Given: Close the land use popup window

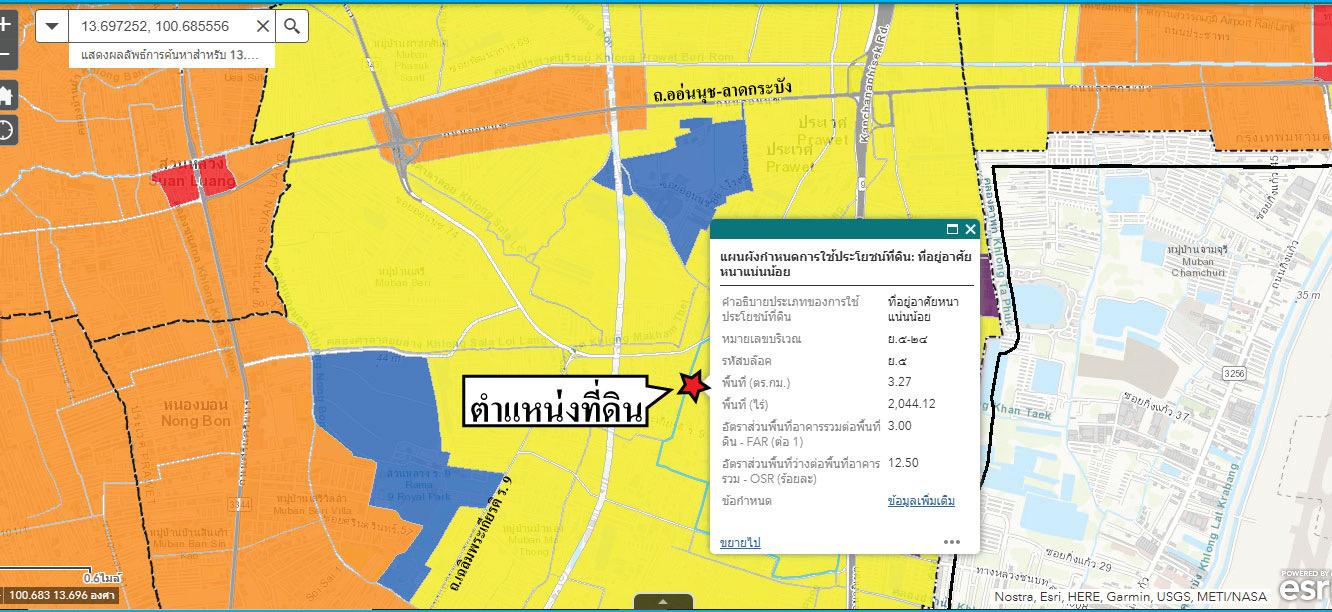Looking at the screenshot, I should click(x=970, y=228).
